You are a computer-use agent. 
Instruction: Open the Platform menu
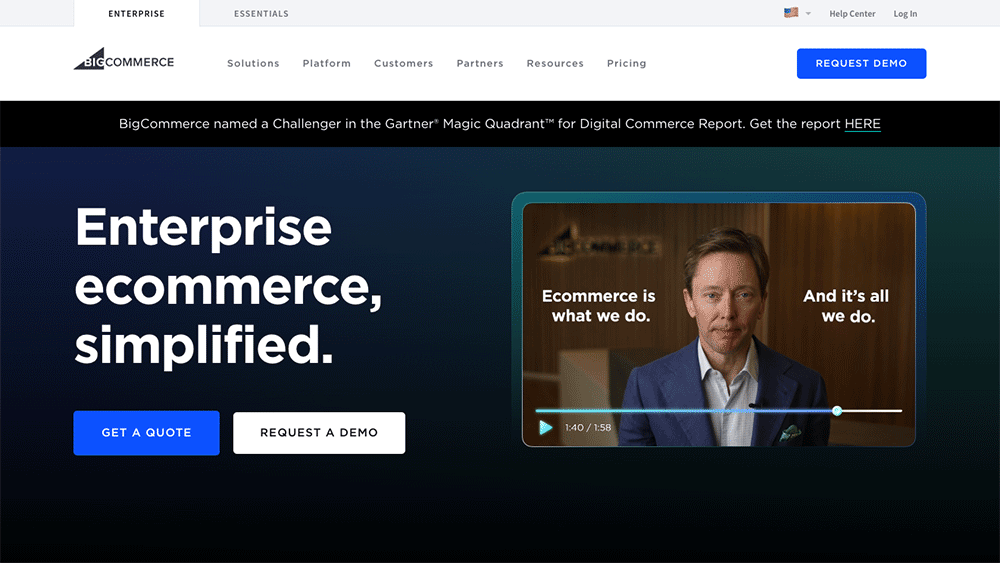(x=327, y=63)
